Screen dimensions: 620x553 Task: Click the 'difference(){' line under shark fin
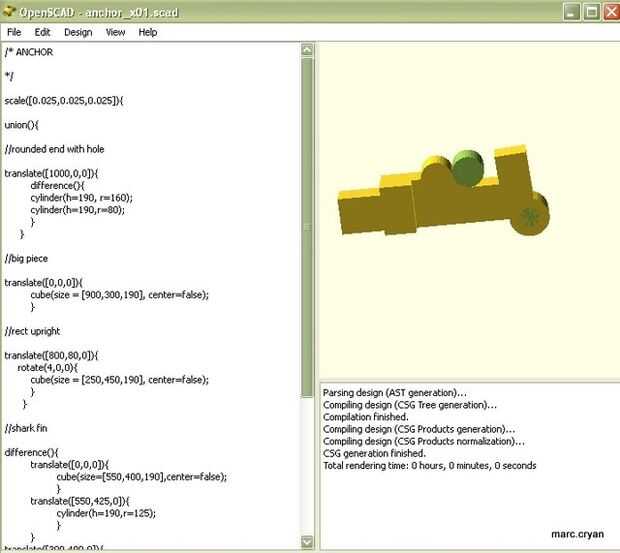(31, 453)
